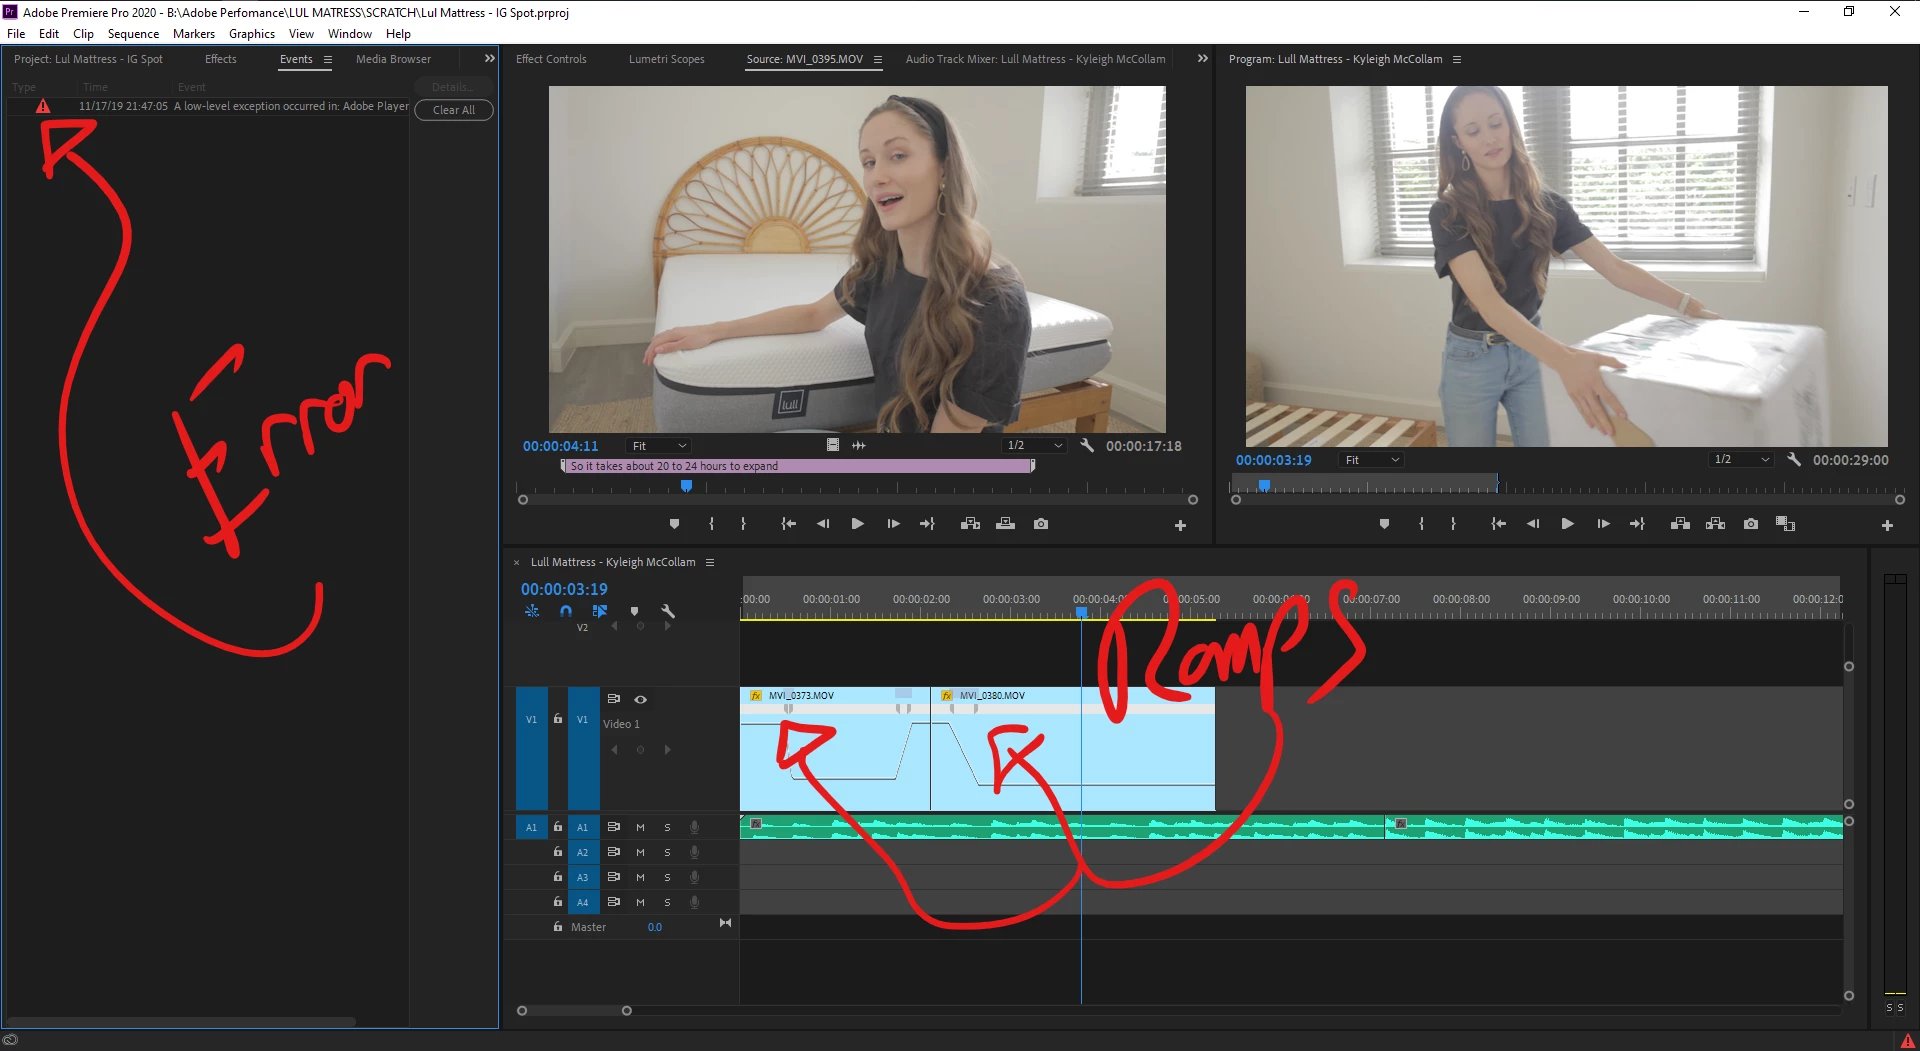Open Source monitor zoom level Fit dropdown
The height and width of the screenshot is (1051, 1920).
pos(659,446)
